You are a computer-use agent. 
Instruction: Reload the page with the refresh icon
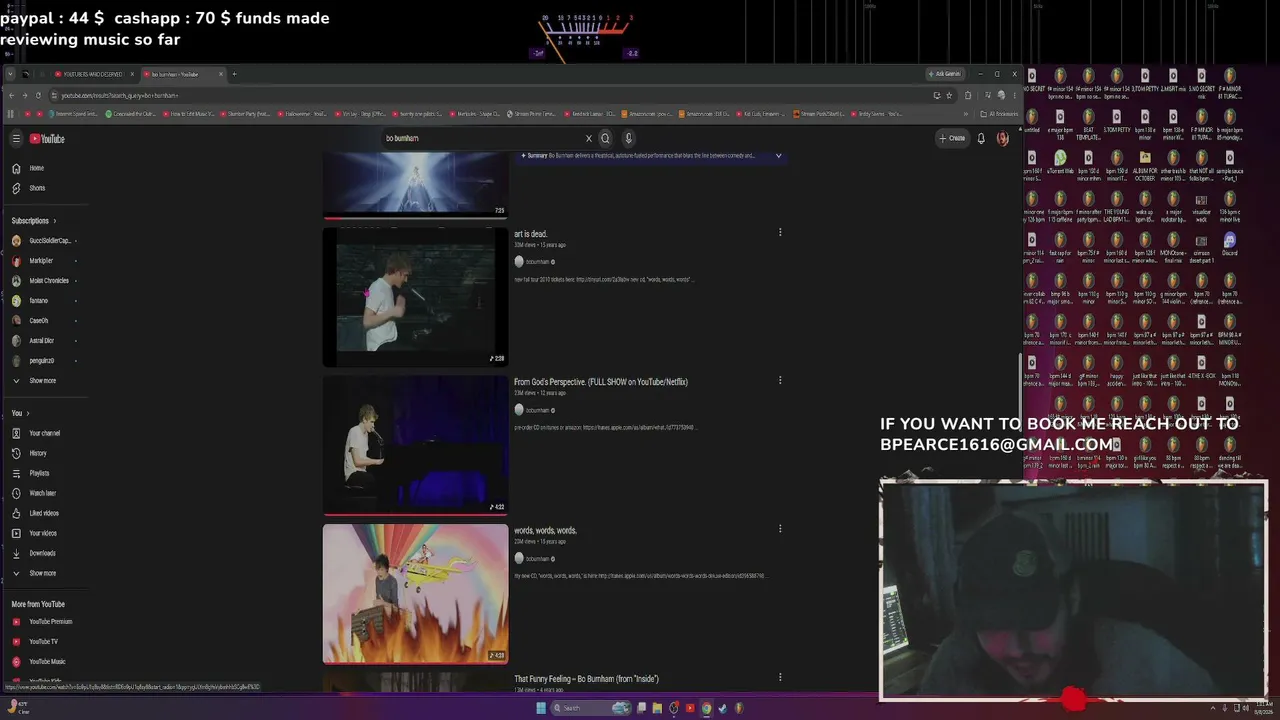[39, 96]
